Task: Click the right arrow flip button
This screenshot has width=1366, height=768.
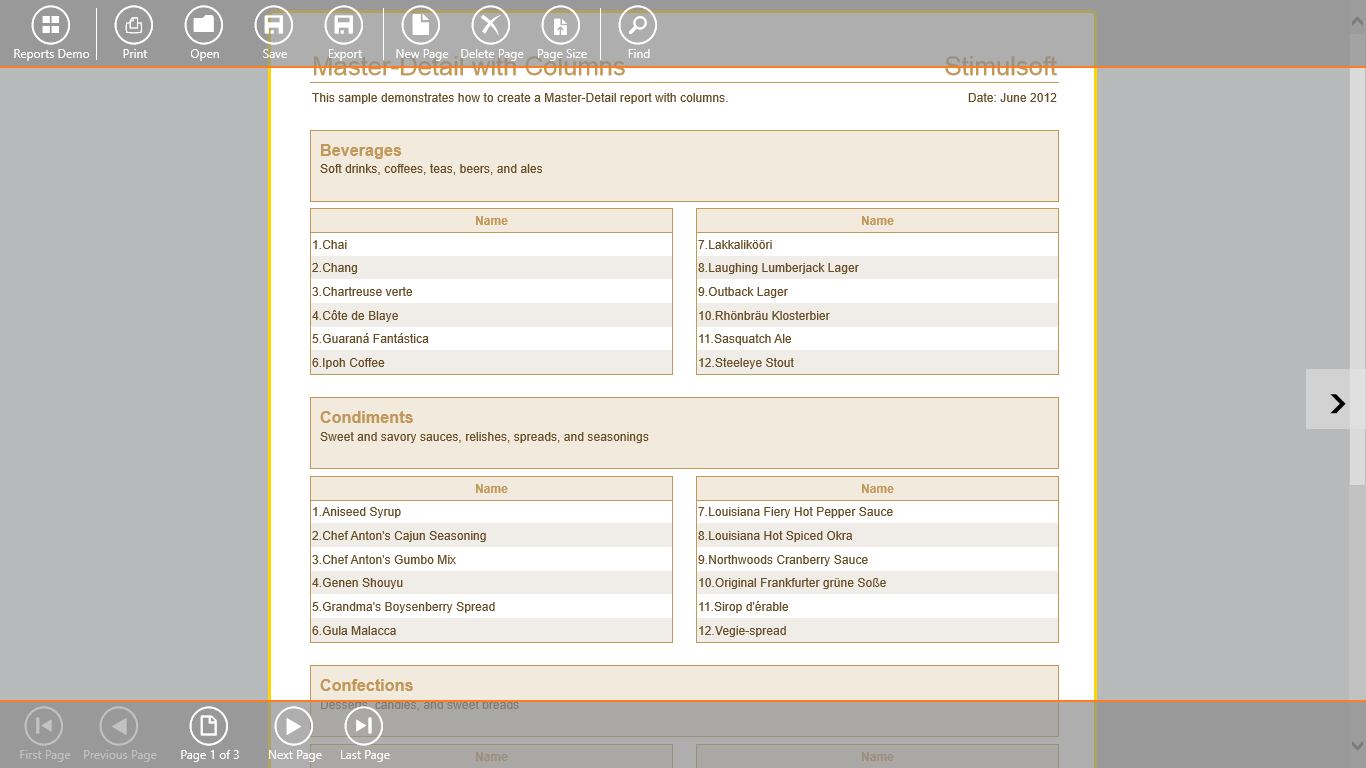Action: point(1336,399)
